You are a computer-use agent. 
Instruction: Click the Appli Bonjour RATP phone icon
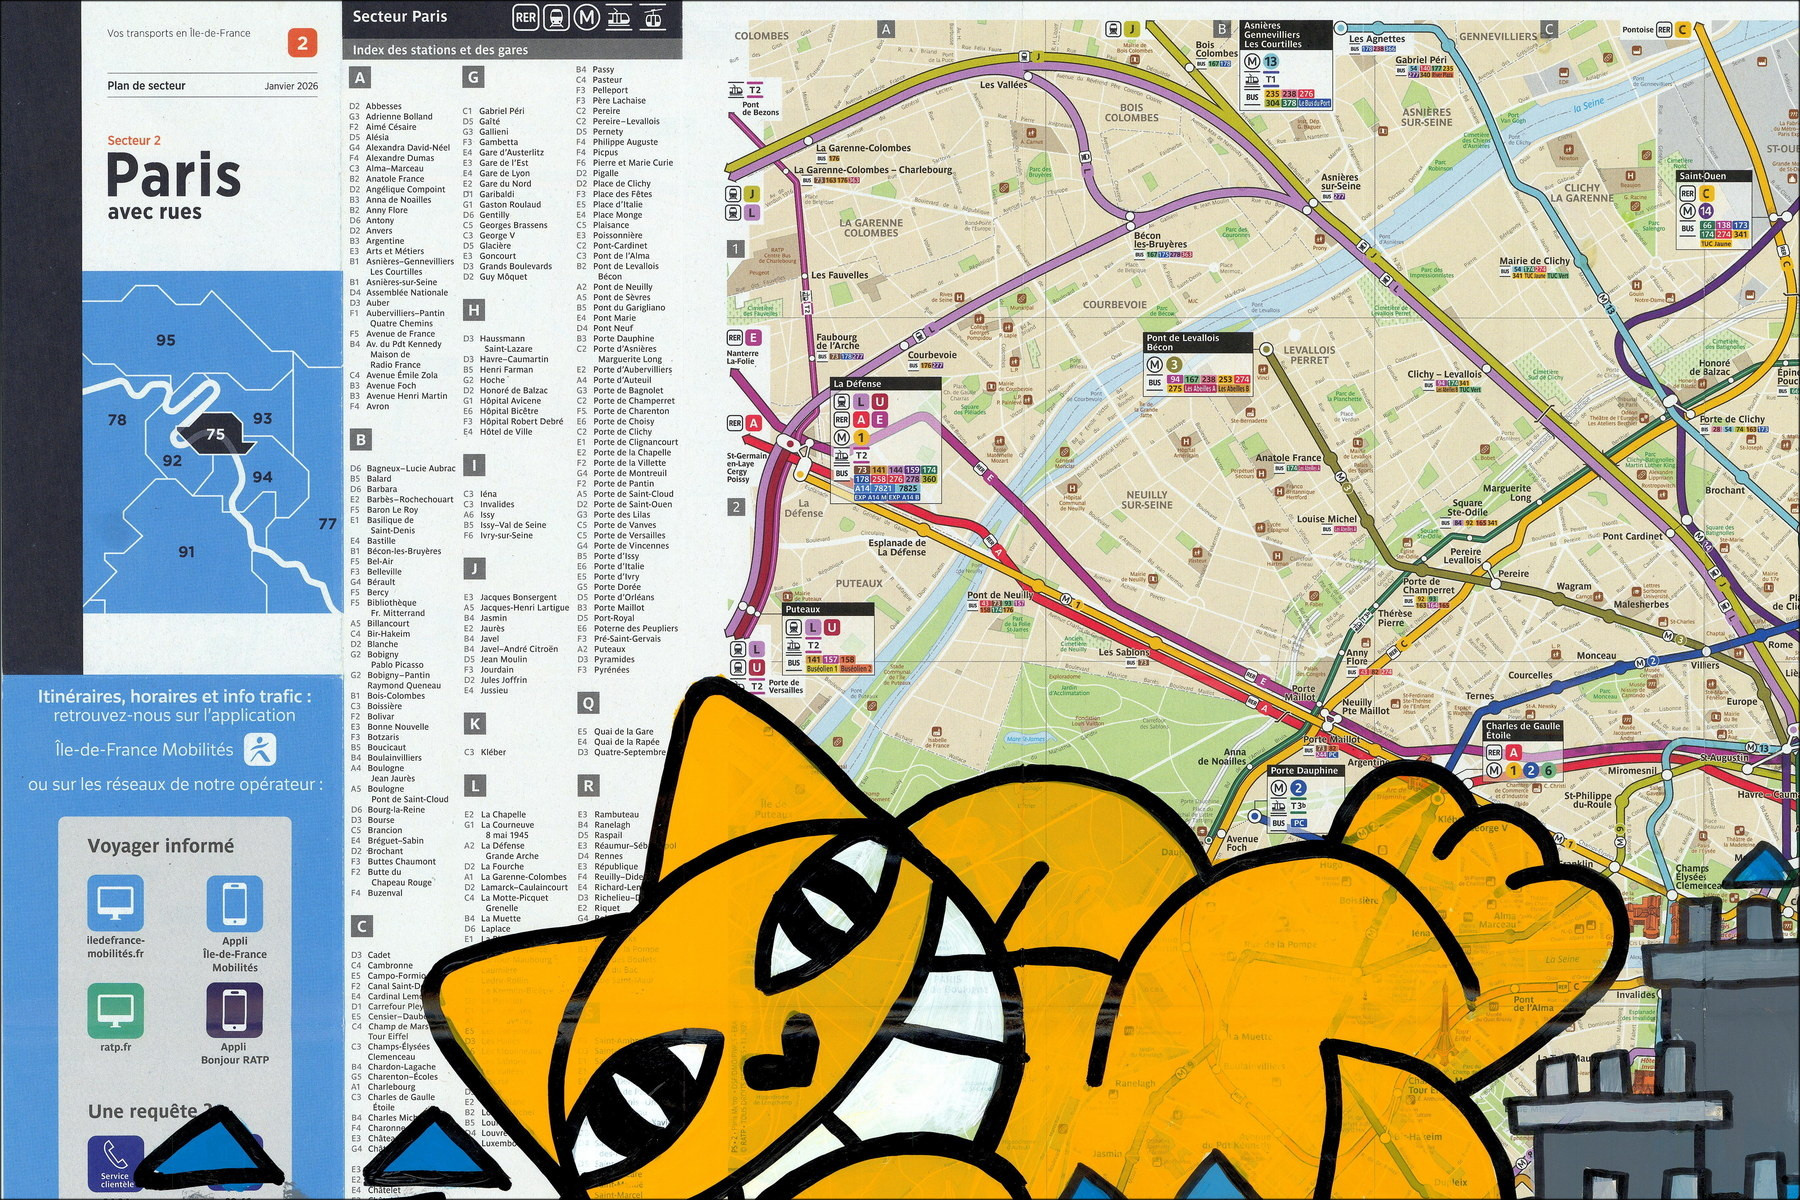pyautogui.click(x=235, y=1010)
